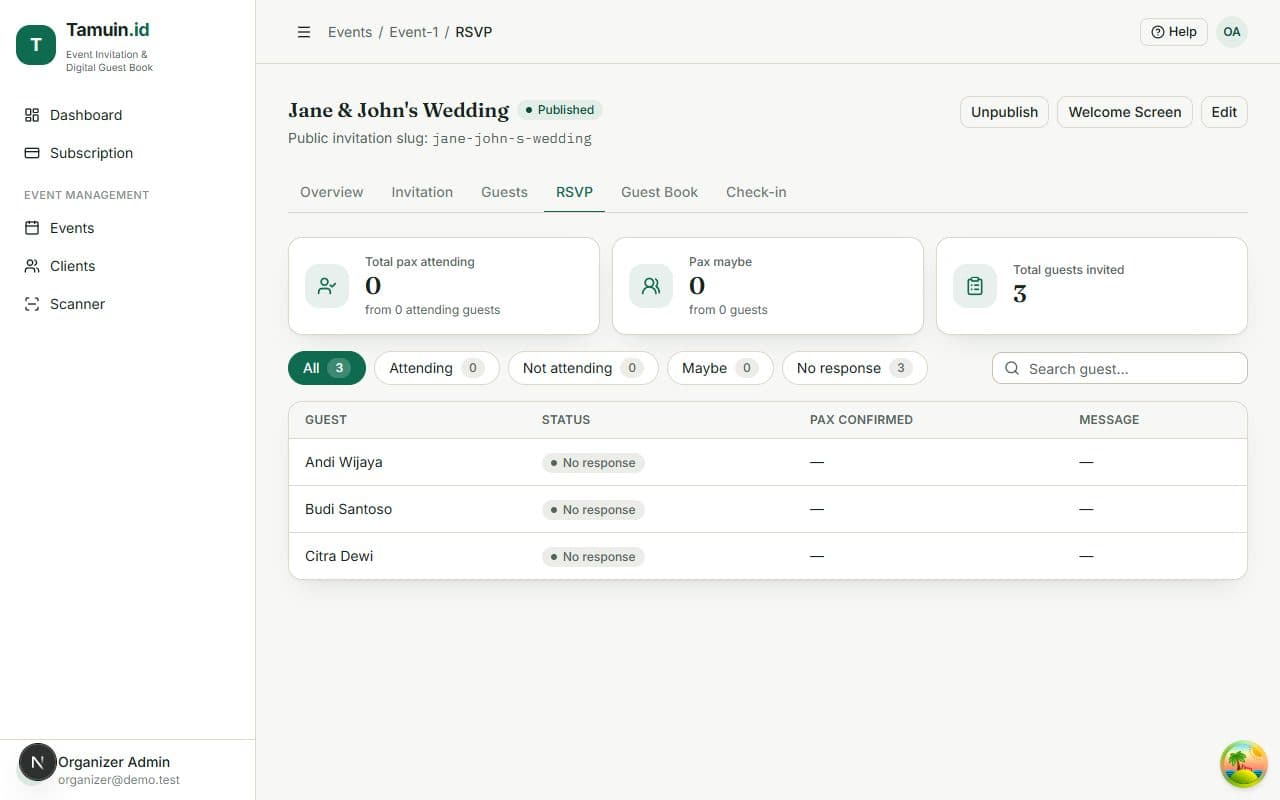The image size is (1280, 800).
Task: Click the Unpublish button
Action: tap(1005, 112)
